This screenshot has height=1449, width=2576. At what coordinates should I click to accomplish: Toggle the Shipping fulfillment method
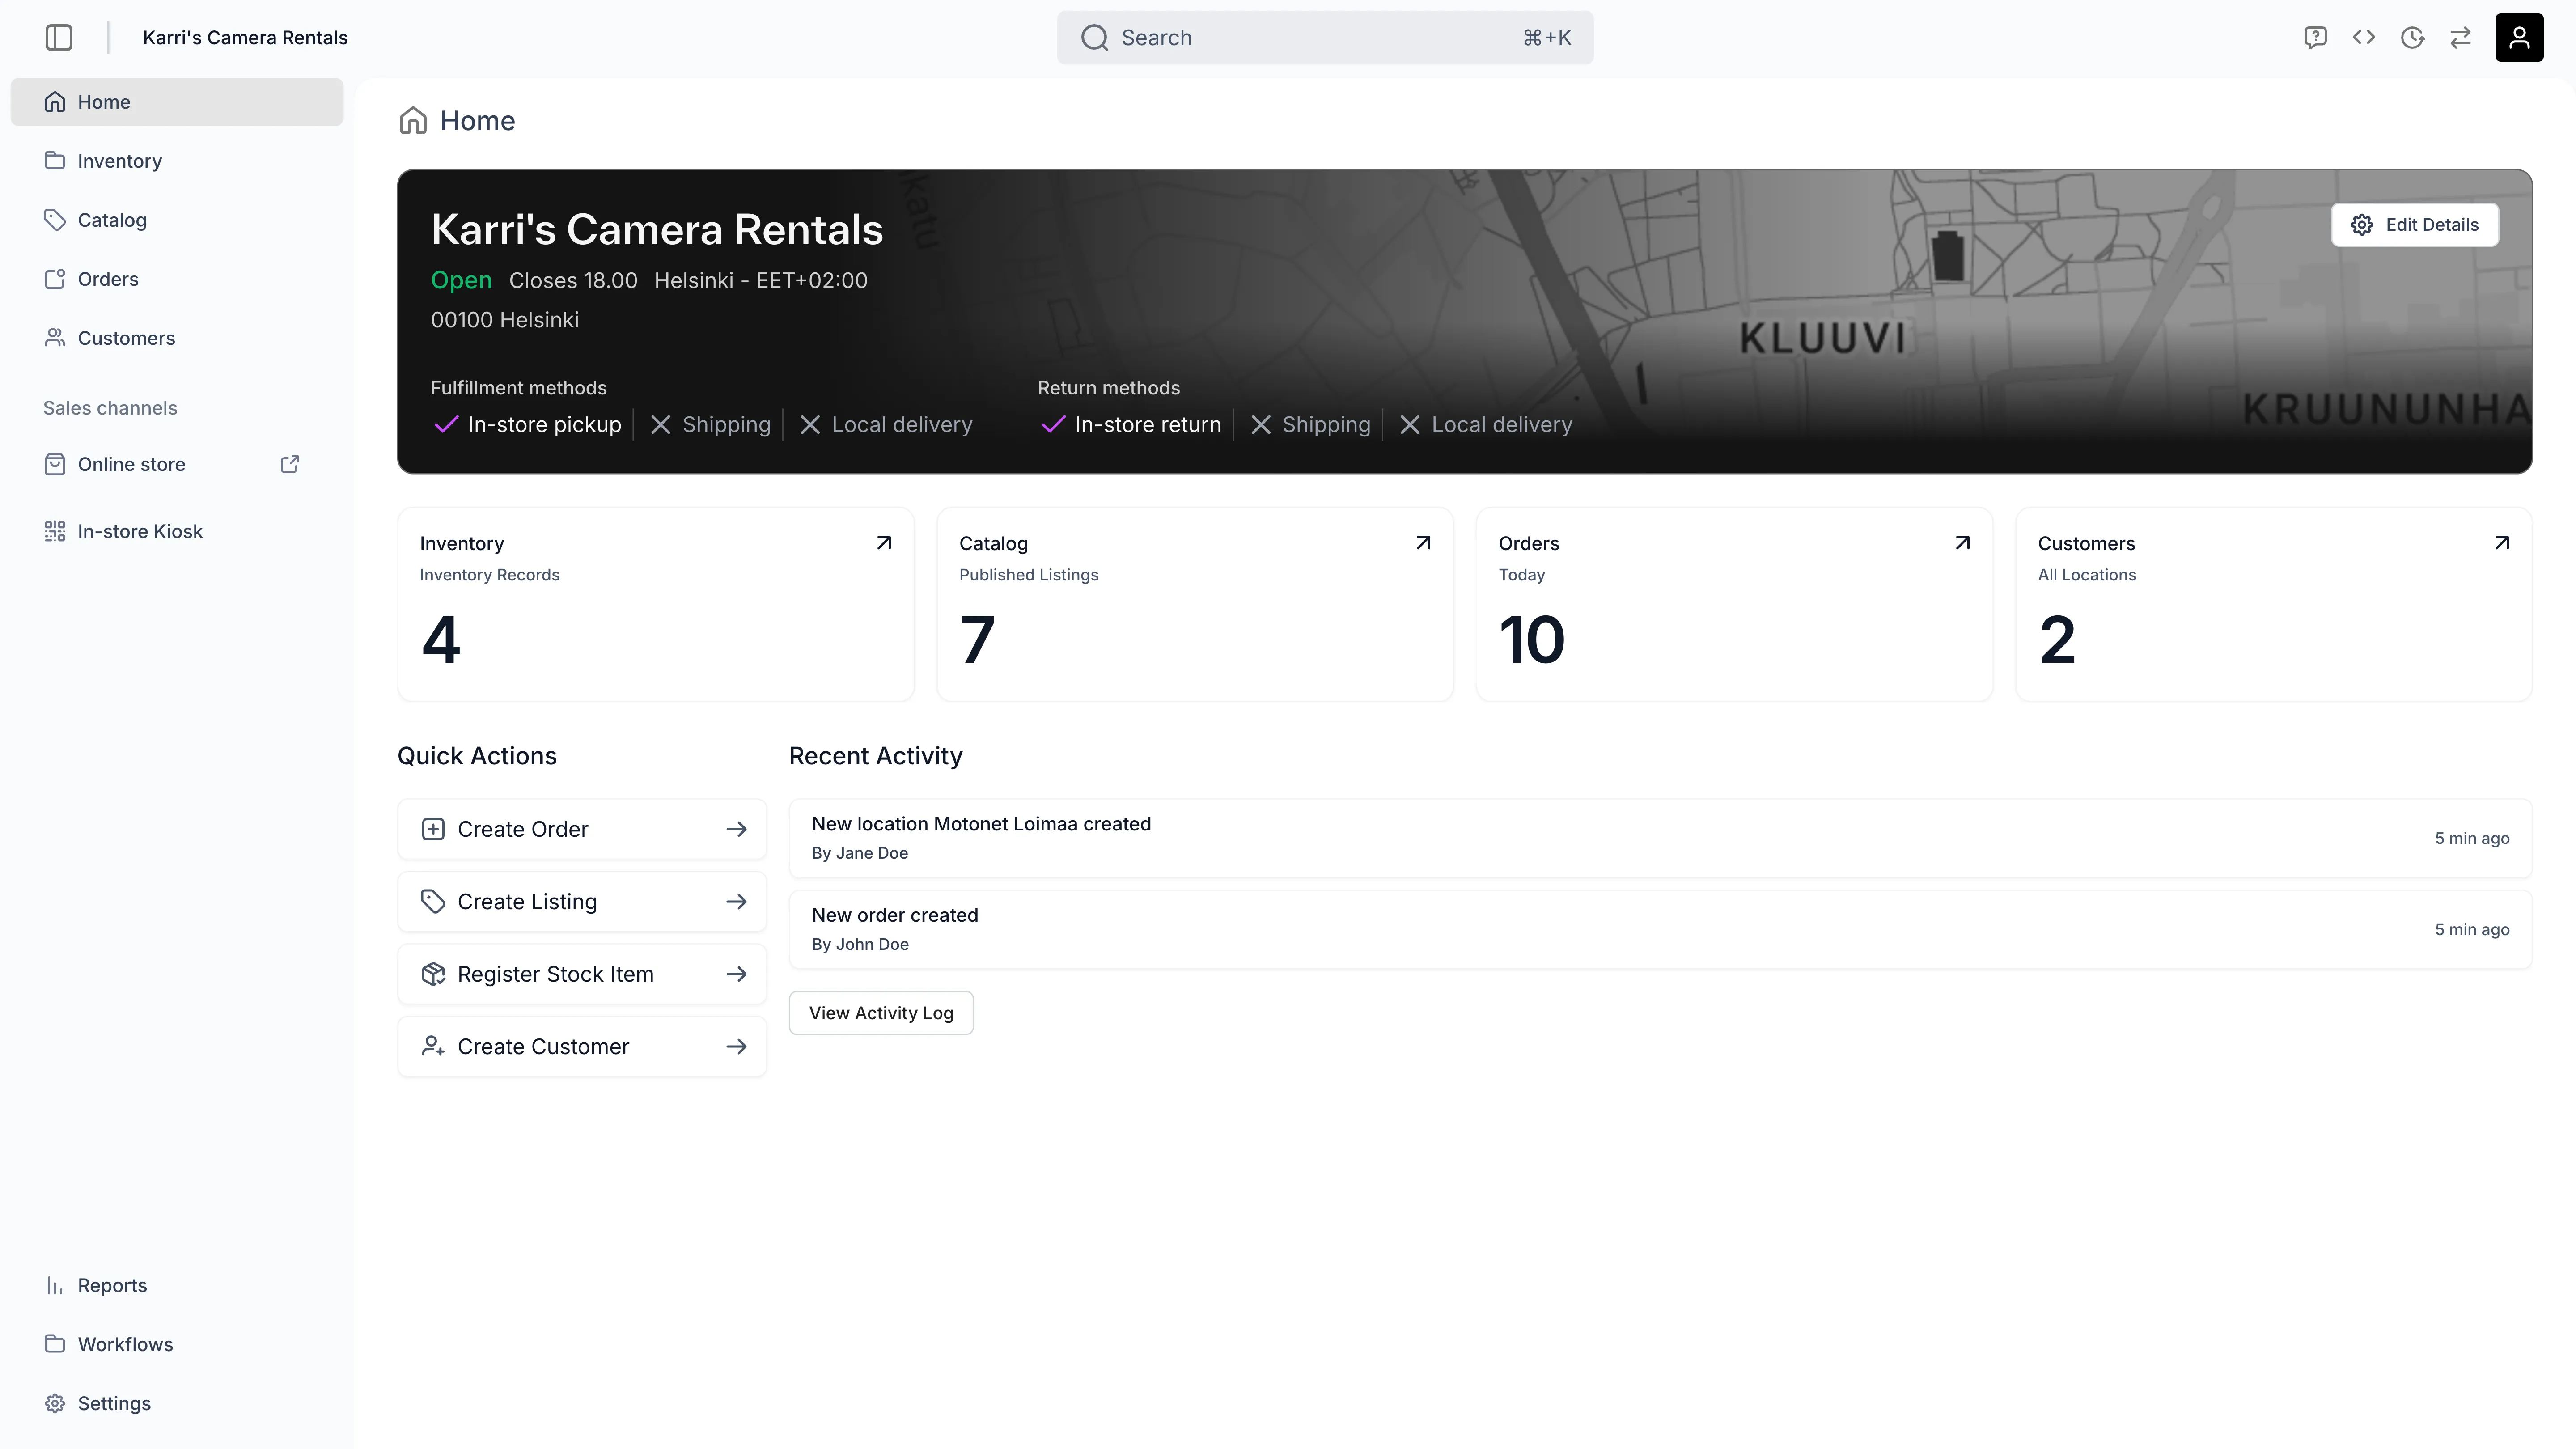click(x=710, y=424)
